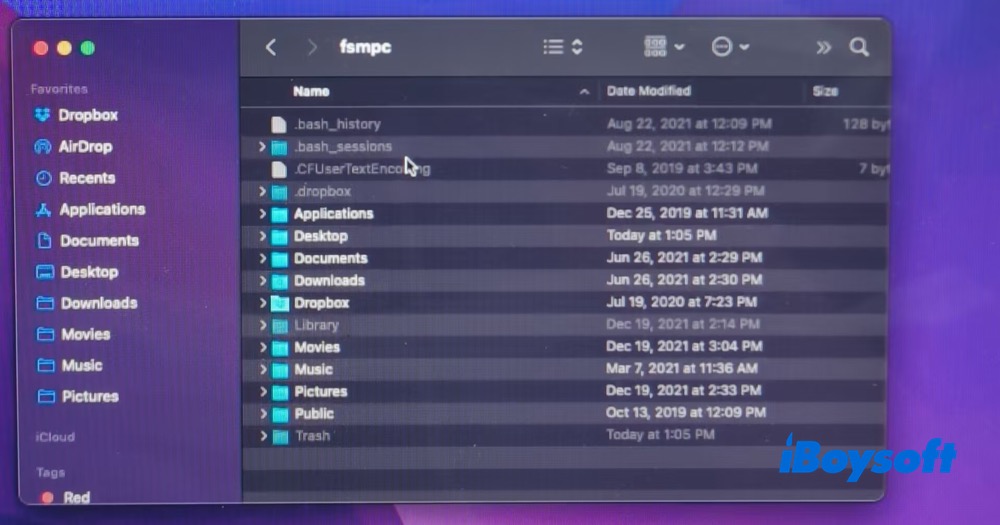Click the .dropbox folder icon
The image size is (1000, 525).
pyautogui.click(x=279, y=192)
